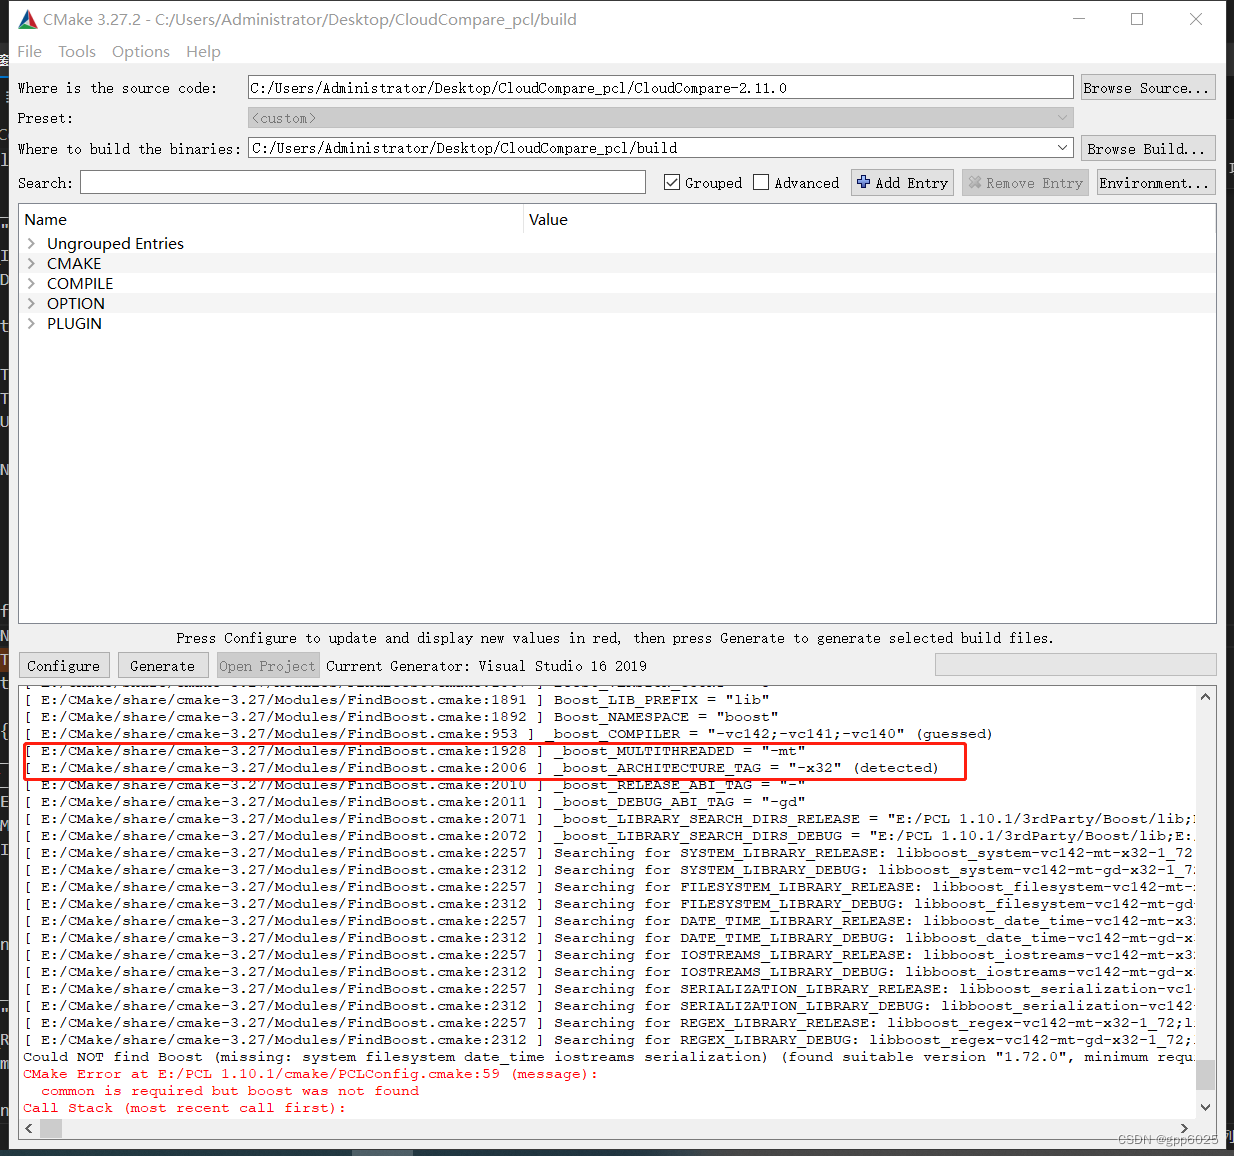Select the PLUGIN tree row label
The width and height of the screenshot is (1234, 1156).
[x=74, y=323]
